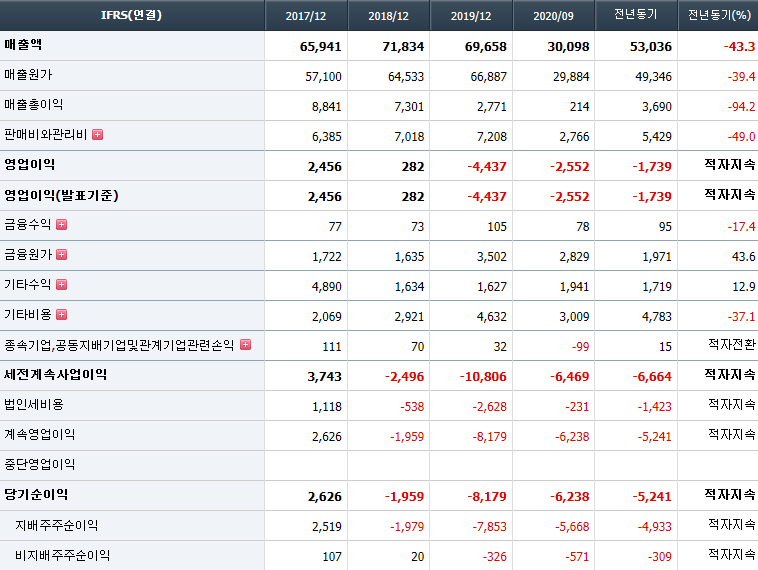
Task: Click 적자전환 label in 관계기업관련손익 row
Action: click(732, 344)
